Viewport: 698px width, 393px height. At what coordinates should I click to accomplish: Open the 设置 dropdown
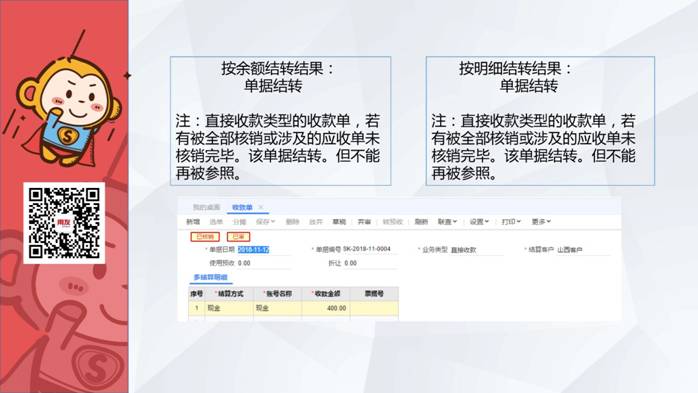pos(479,222)
